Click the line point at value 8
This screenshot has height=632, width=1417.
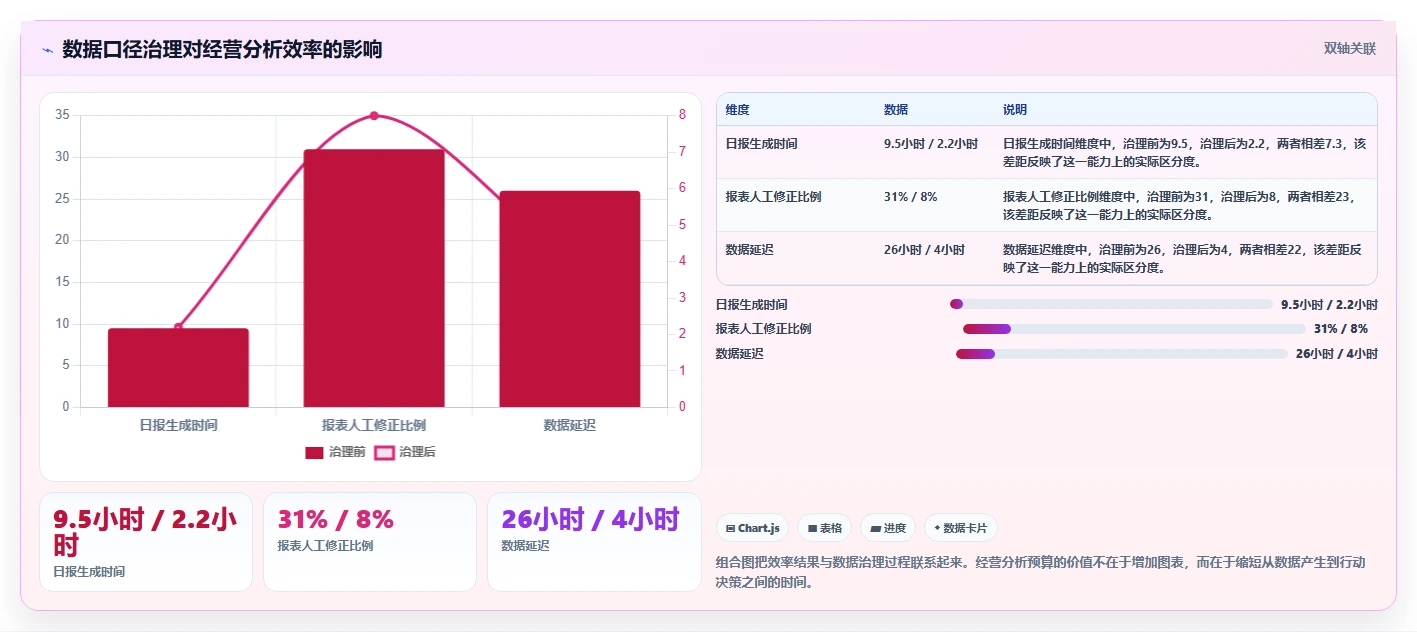click(x=374, y=116)
